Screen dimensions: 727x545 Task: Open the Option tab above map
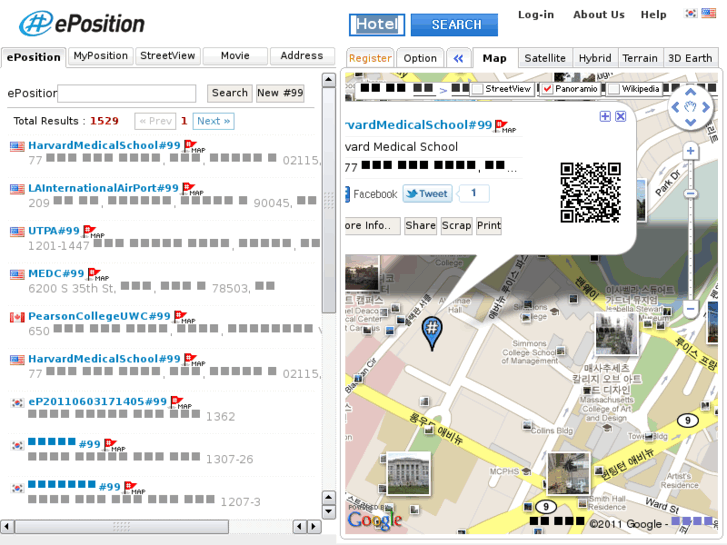pos(420,58)
